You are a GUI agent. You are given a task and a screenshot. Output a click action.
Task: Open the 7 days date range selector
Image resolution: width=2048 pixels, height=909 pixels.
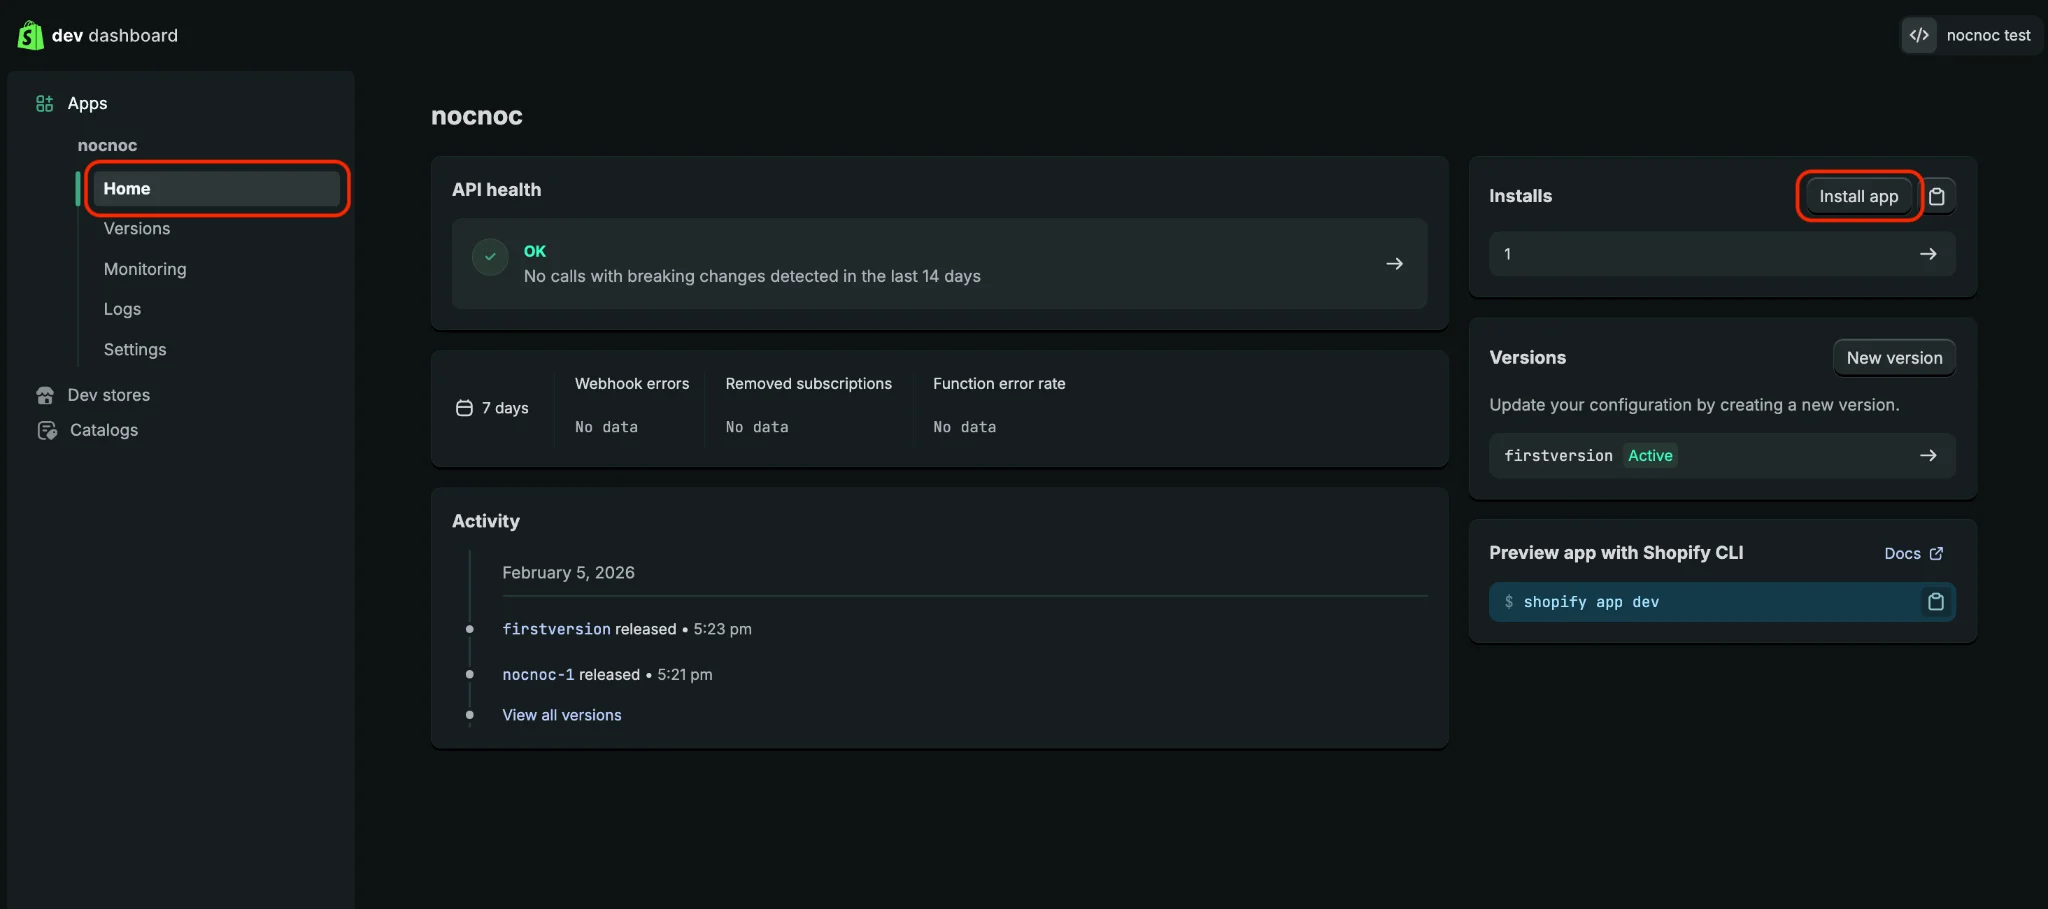coord(492,408)
